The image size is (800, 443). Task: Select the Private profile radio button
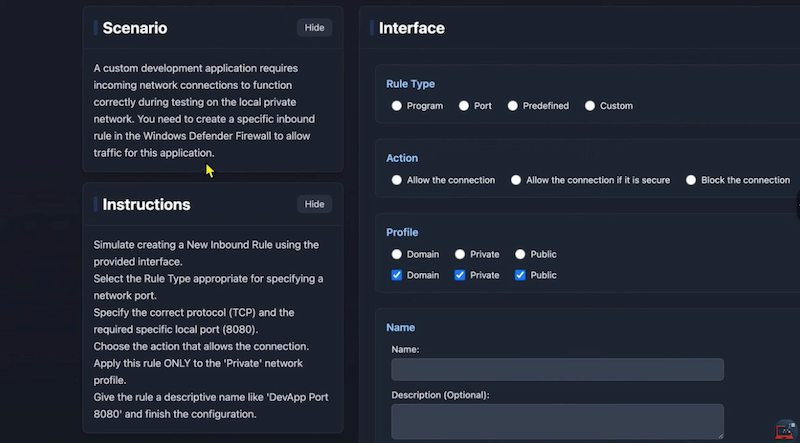pyautogui.click(x=460, y=254)
